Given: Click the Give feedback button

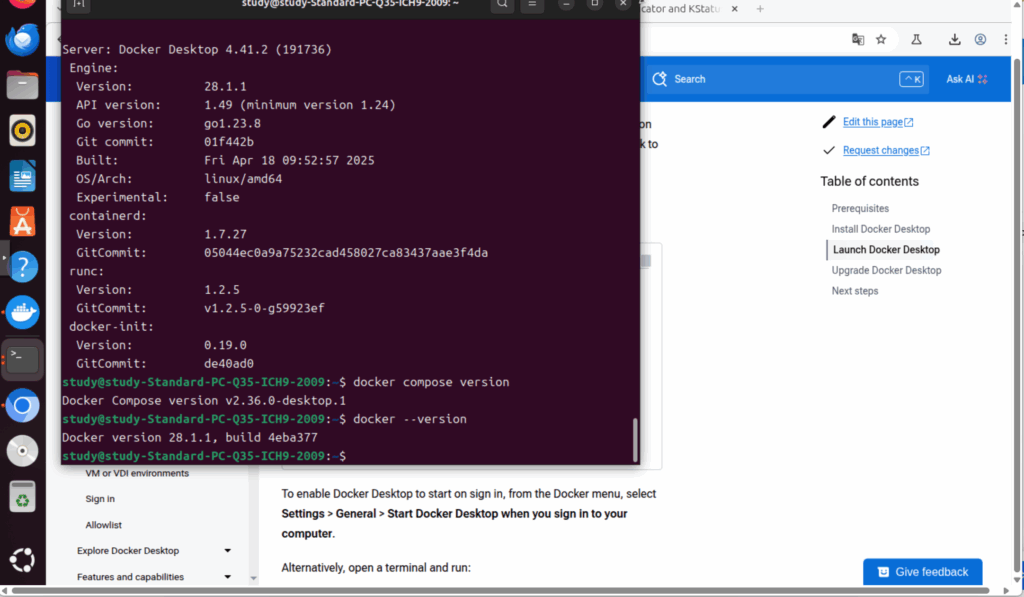Looking at the screenshot, I should coord(922,572).
